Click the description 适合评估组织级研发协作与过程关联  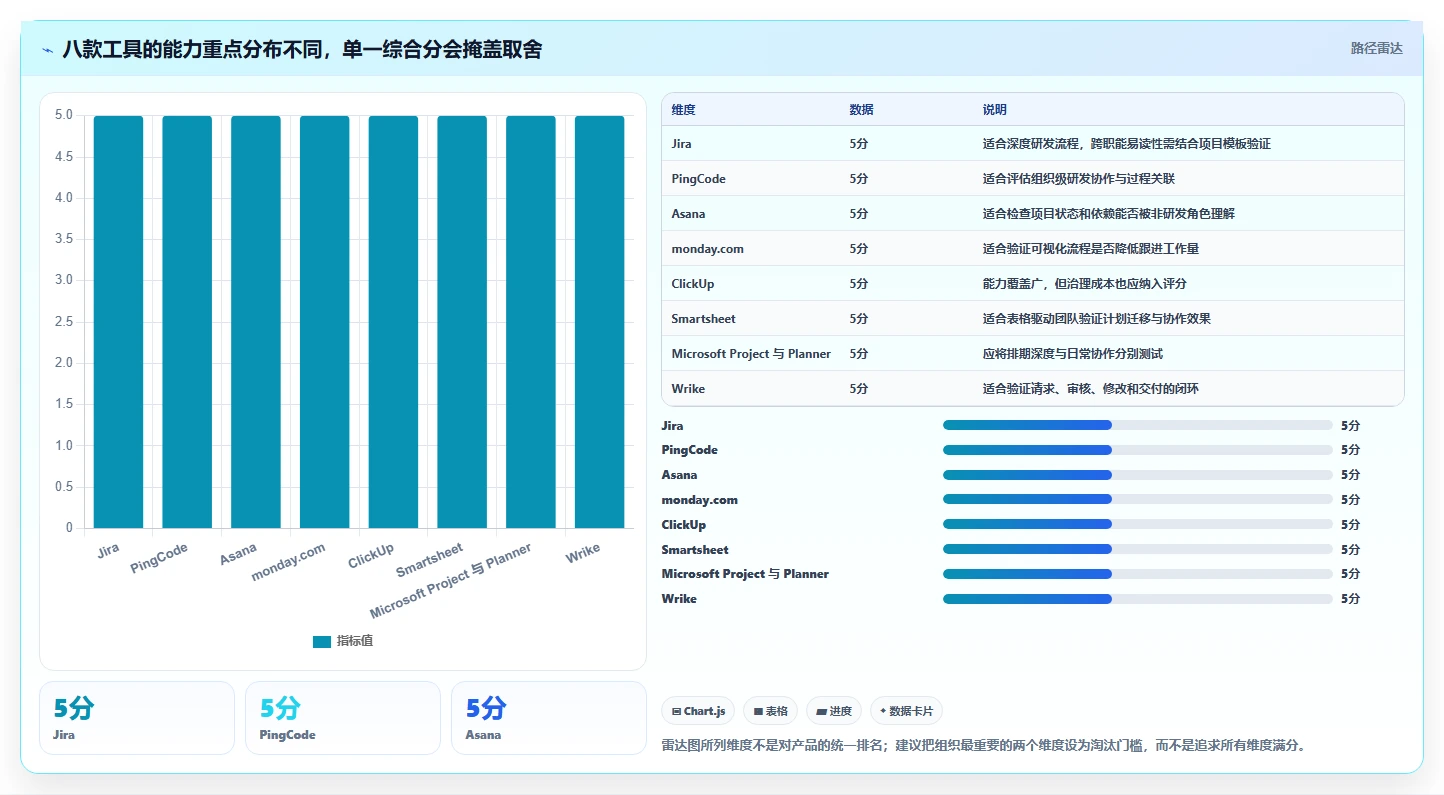[1079, 179]
